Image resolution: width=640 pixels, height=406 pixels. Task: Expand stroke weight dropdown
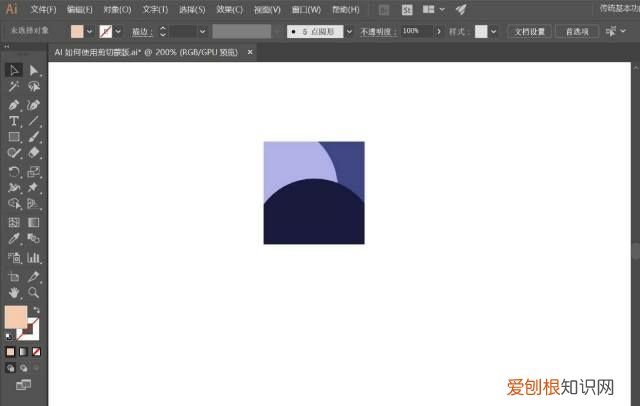[x=202, y=31]
